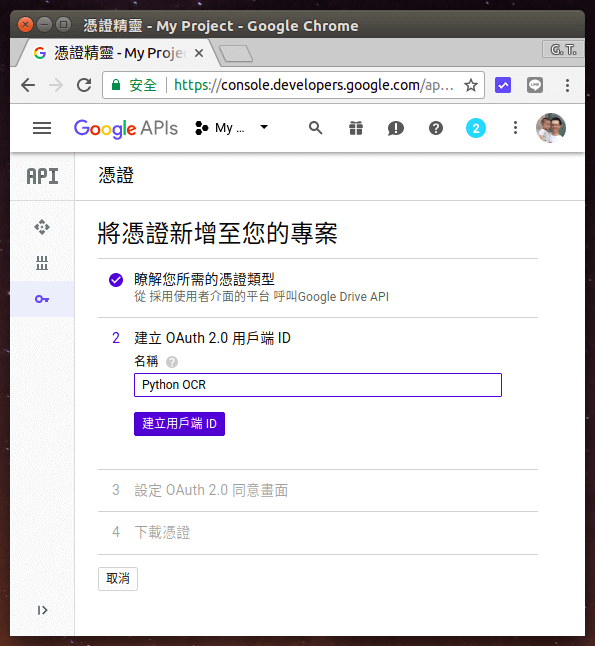Click the 憑證 page heading
The image size is (595, 646).
(116, 176)
